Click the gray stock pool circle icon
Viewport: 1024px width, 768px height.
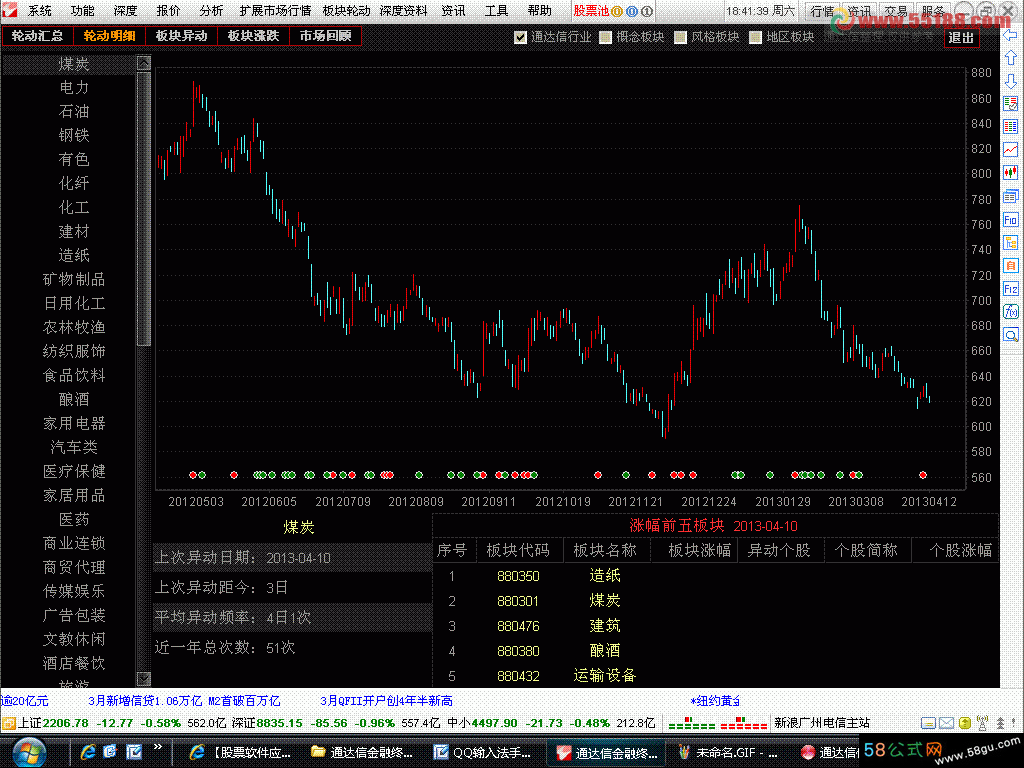647,11
